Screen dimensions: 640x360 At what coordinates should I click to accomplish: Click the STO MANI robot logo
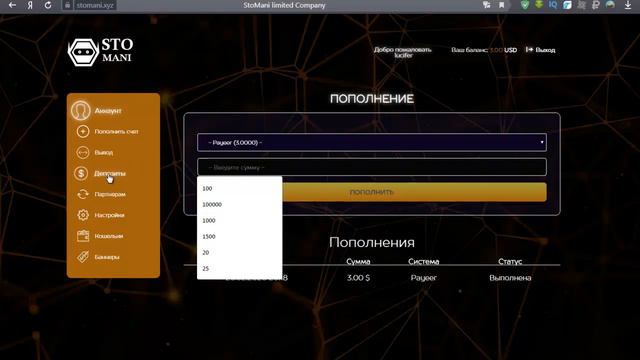click(x=100, y=52)
